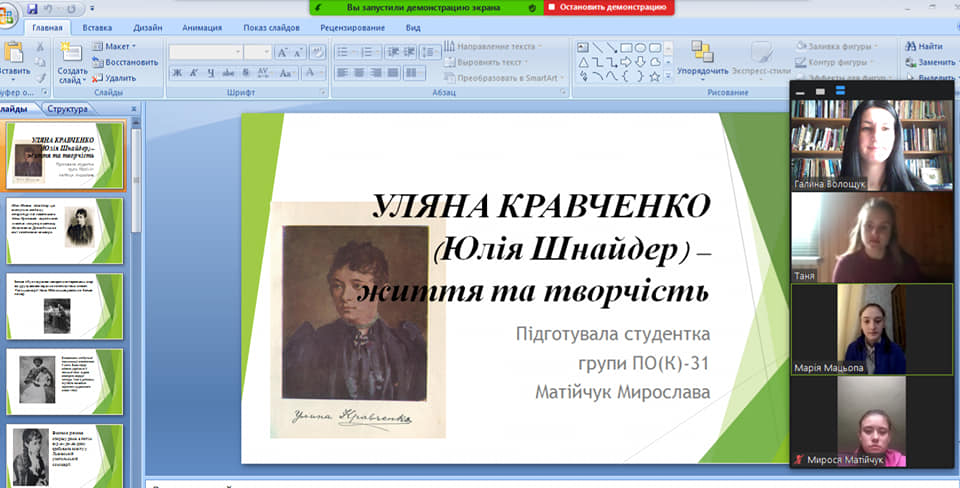The height and width of the screenshot is (488, 960).
Task: Open the font name combo box
Action: click(205, 53)
